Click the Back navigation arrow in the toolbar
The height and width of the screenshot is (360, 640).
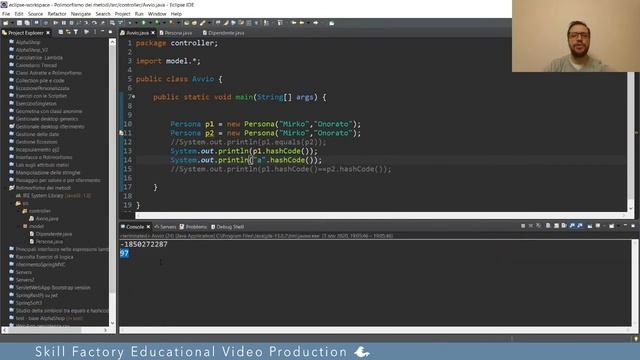tap(302, 23)
